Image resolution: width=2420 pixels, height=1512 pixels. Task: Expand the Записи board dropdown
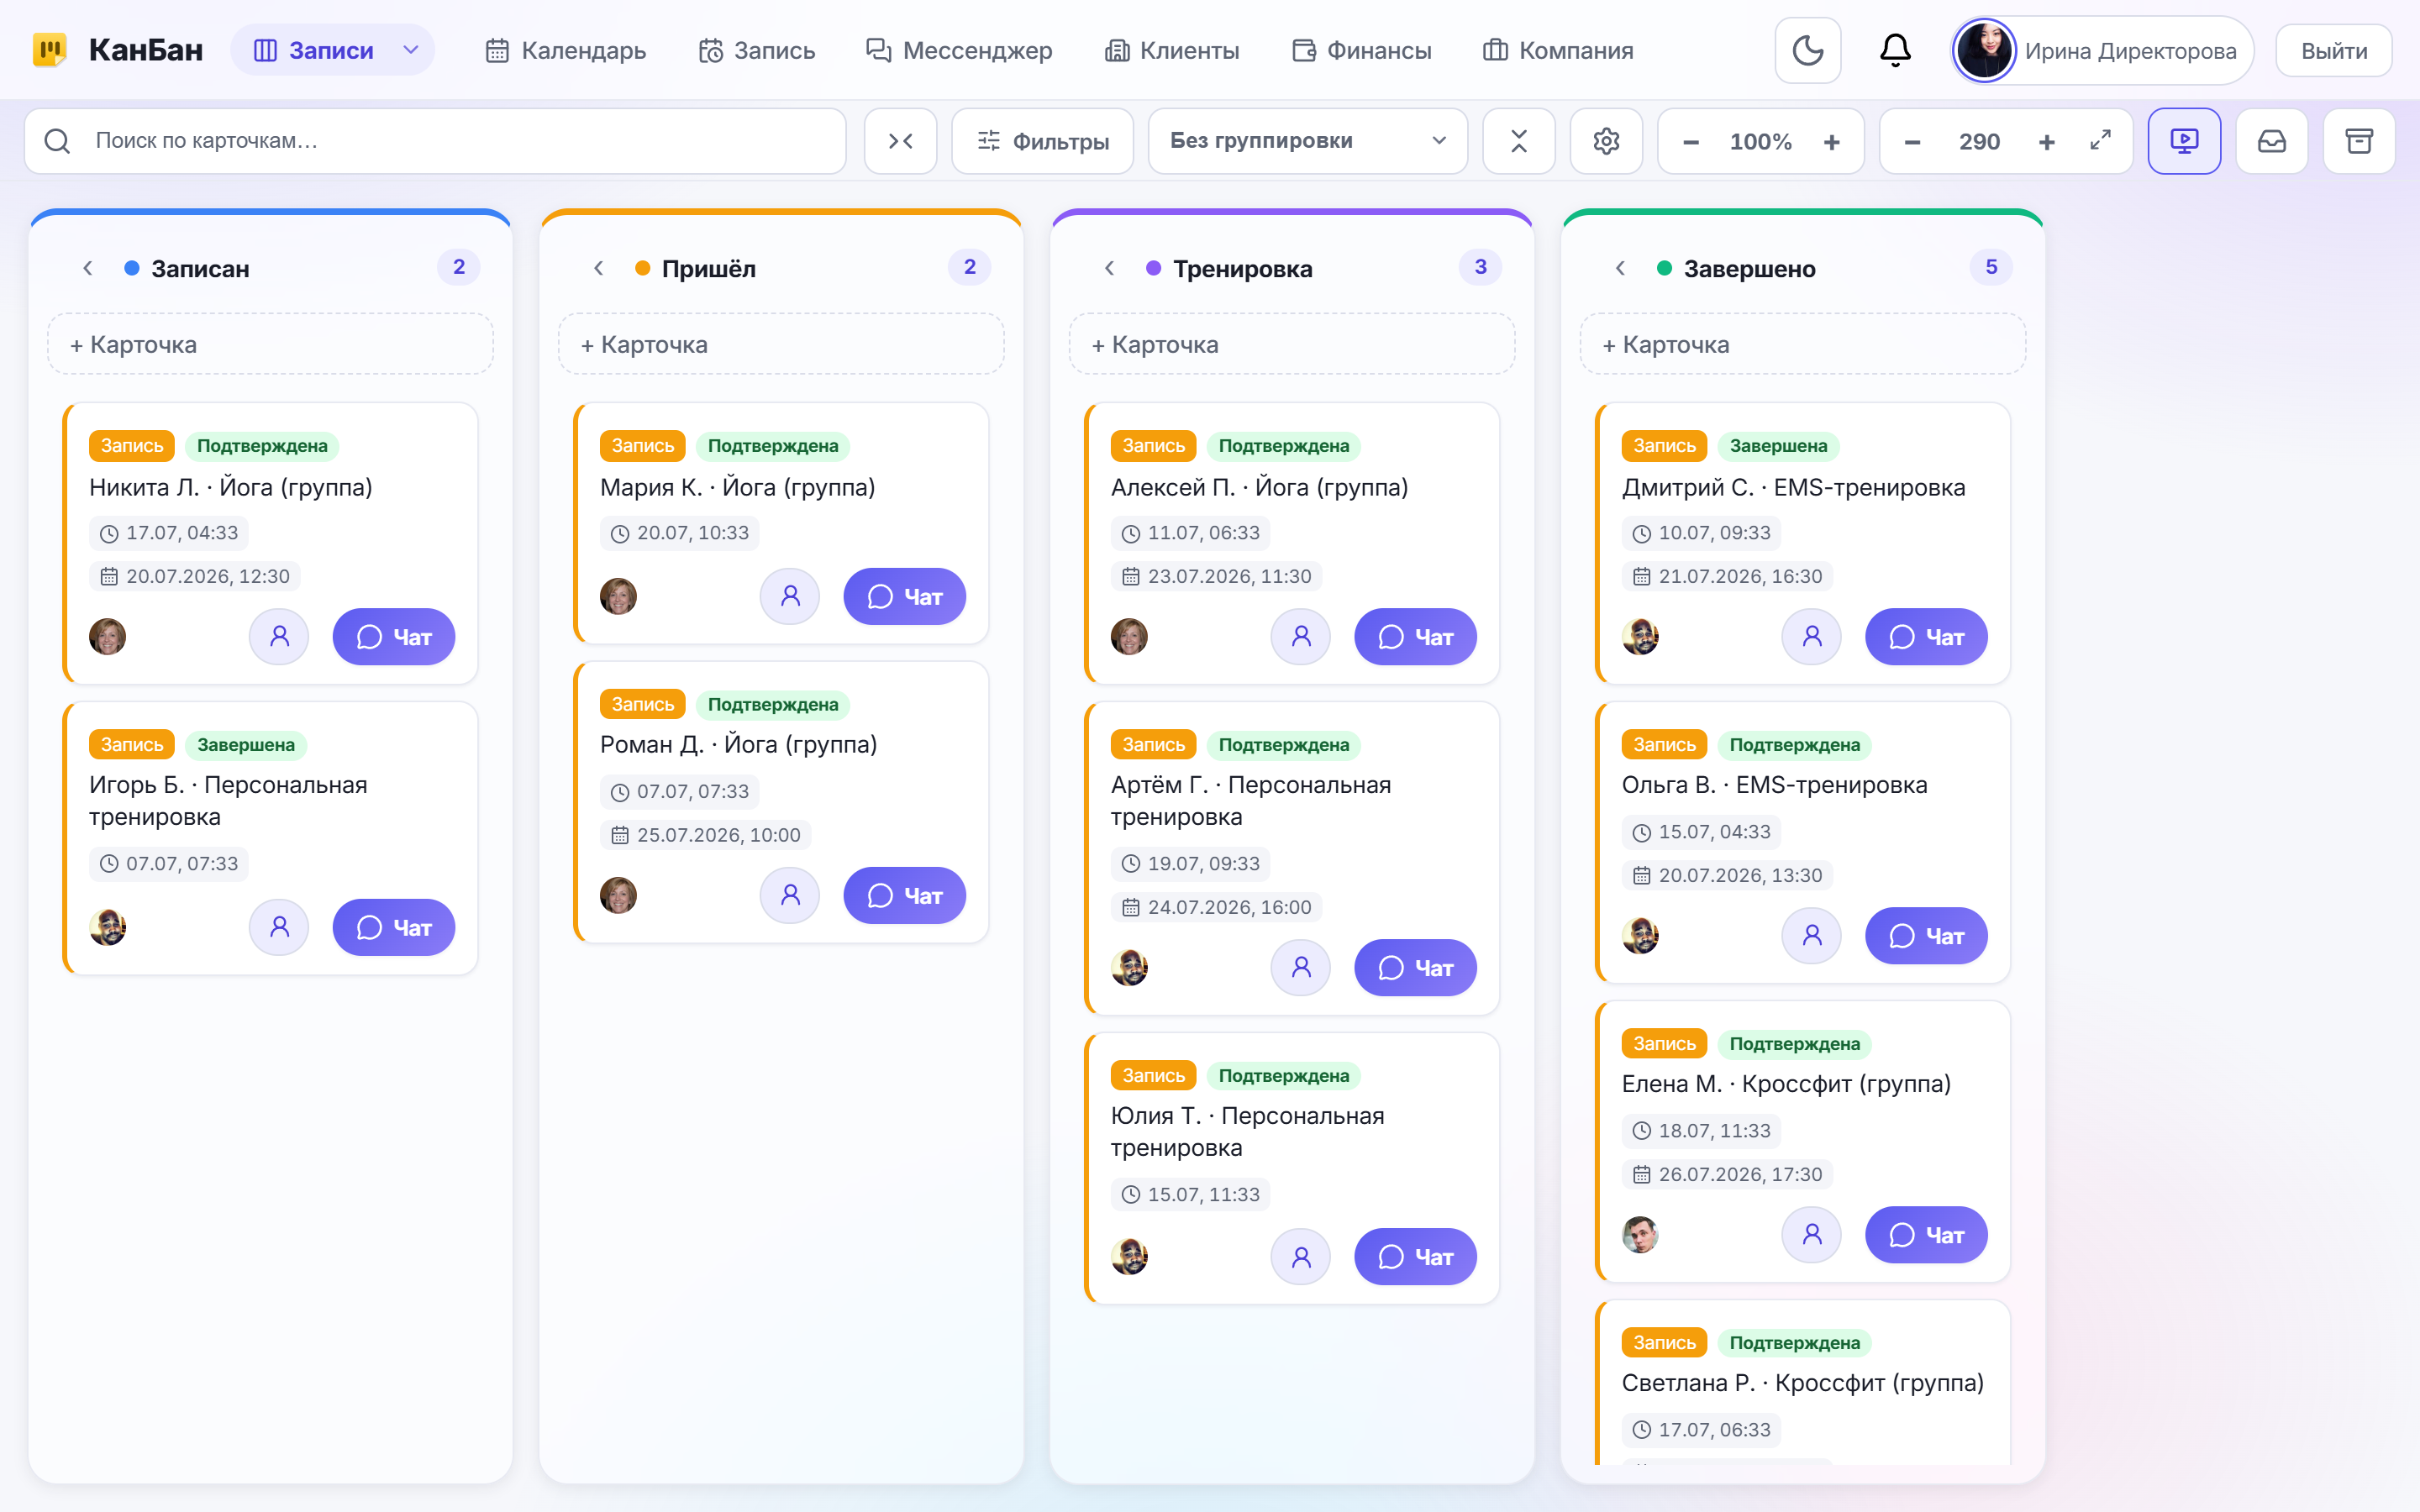pyautogui.click(x=410, y=50)
